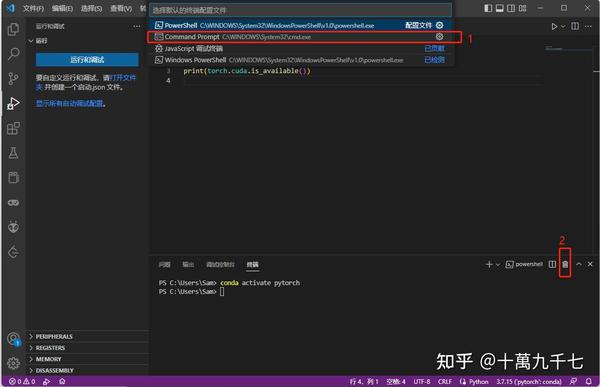
Task: Open the Extensions view icon
Action: click(x=13, y=128)
